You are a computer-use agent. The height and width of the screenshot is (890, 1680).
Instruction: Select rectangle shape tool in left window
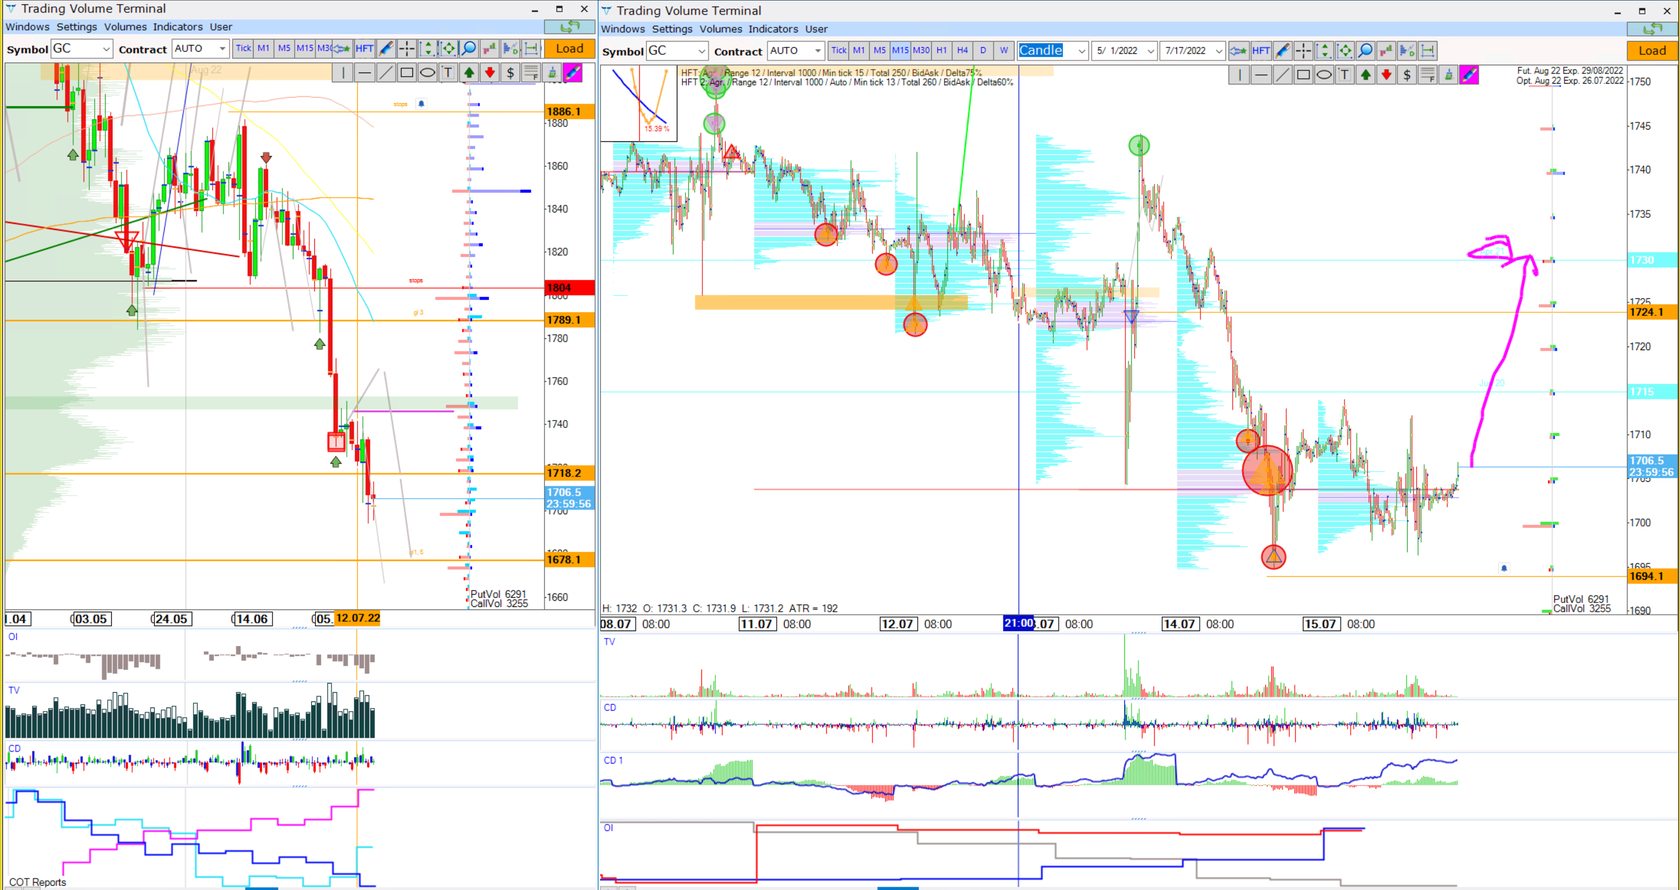coord(407,72)
